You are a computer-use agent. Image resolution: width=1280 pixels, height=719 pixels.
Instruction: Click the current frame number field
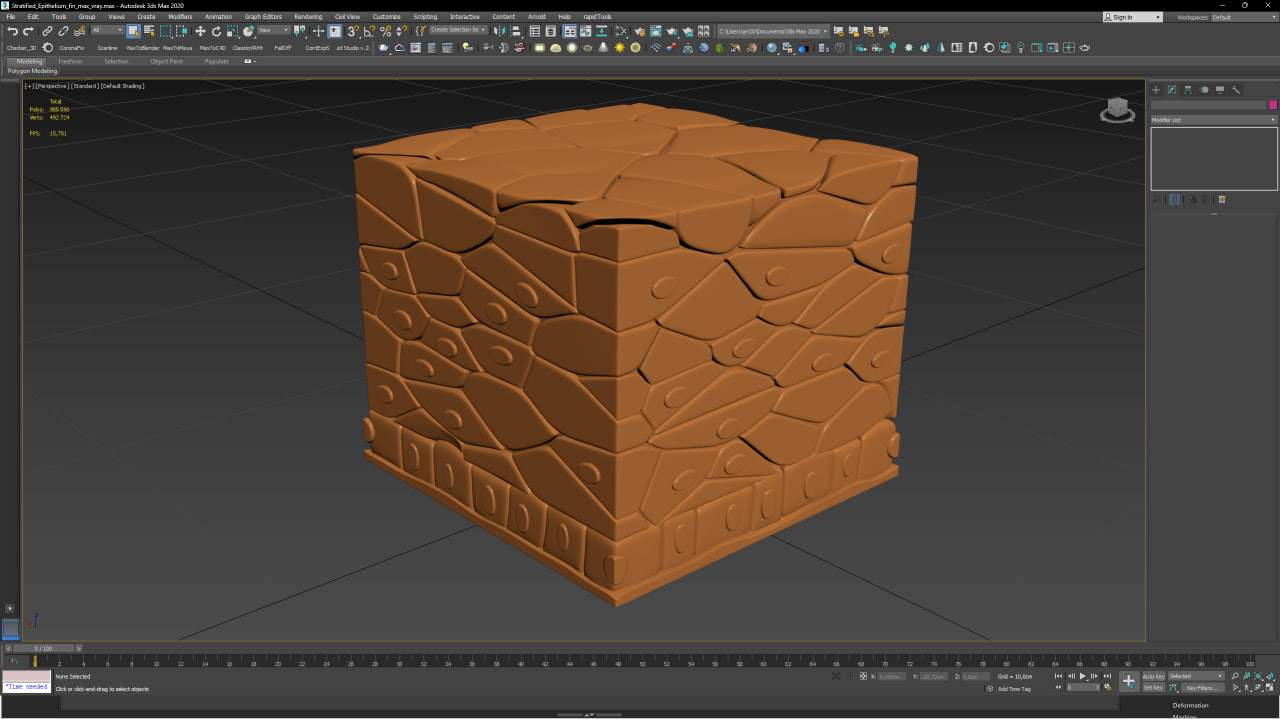tap(1083, 687)
